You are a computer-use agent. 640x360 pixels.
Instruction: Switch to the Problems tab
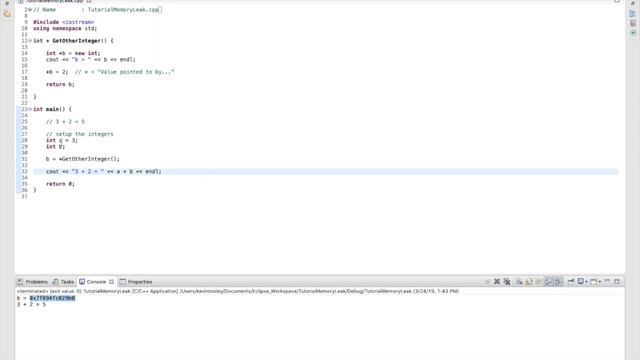coord(33,282)
